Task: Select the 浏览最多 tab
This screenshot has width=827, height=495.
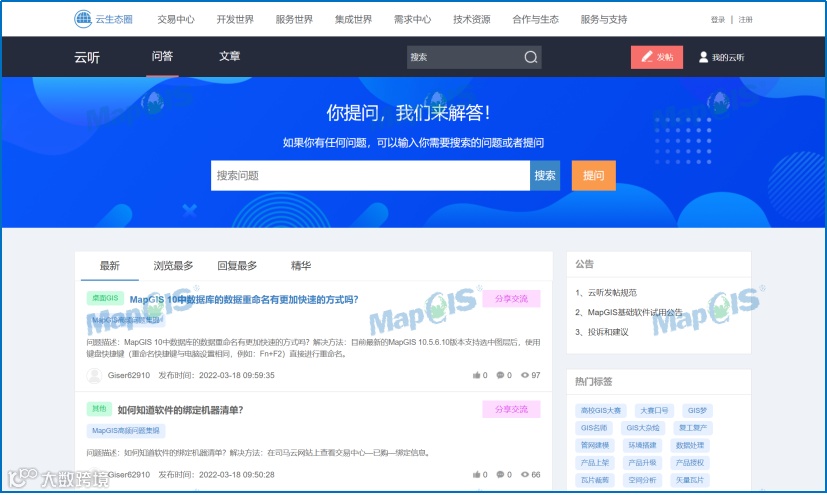Action: point(173,266)
